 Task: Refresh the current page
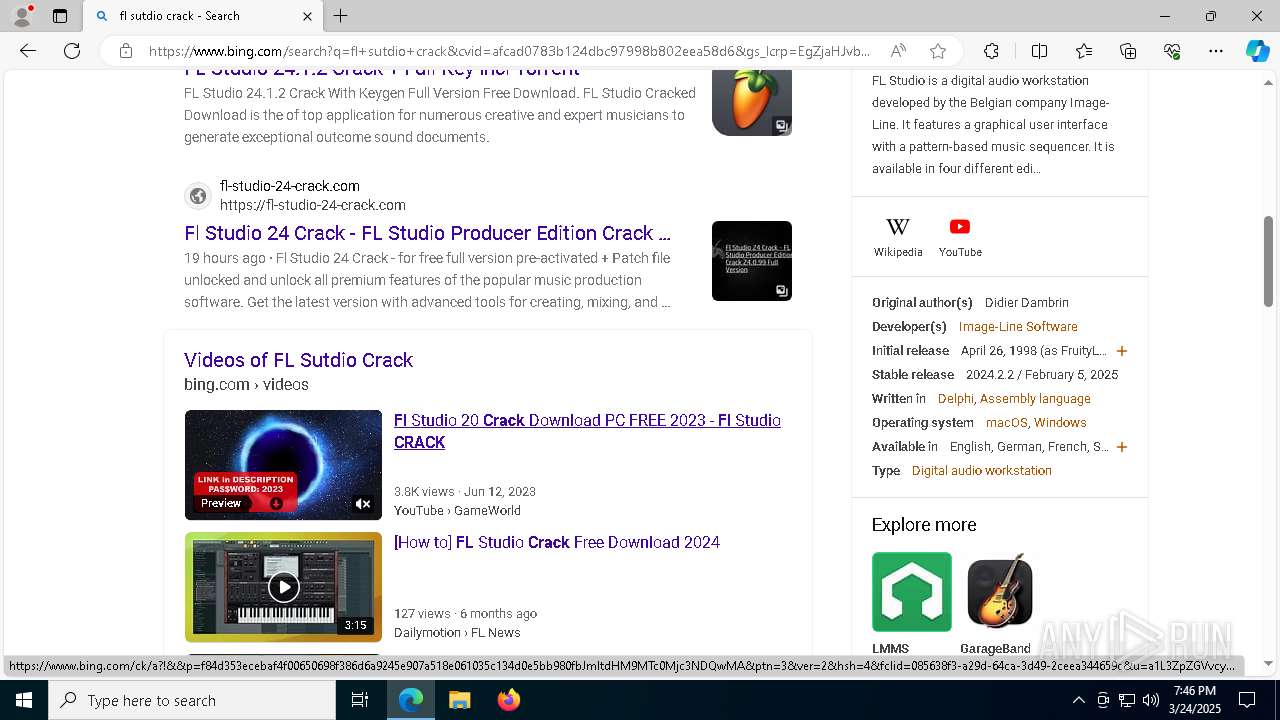[x=72, y=51]
